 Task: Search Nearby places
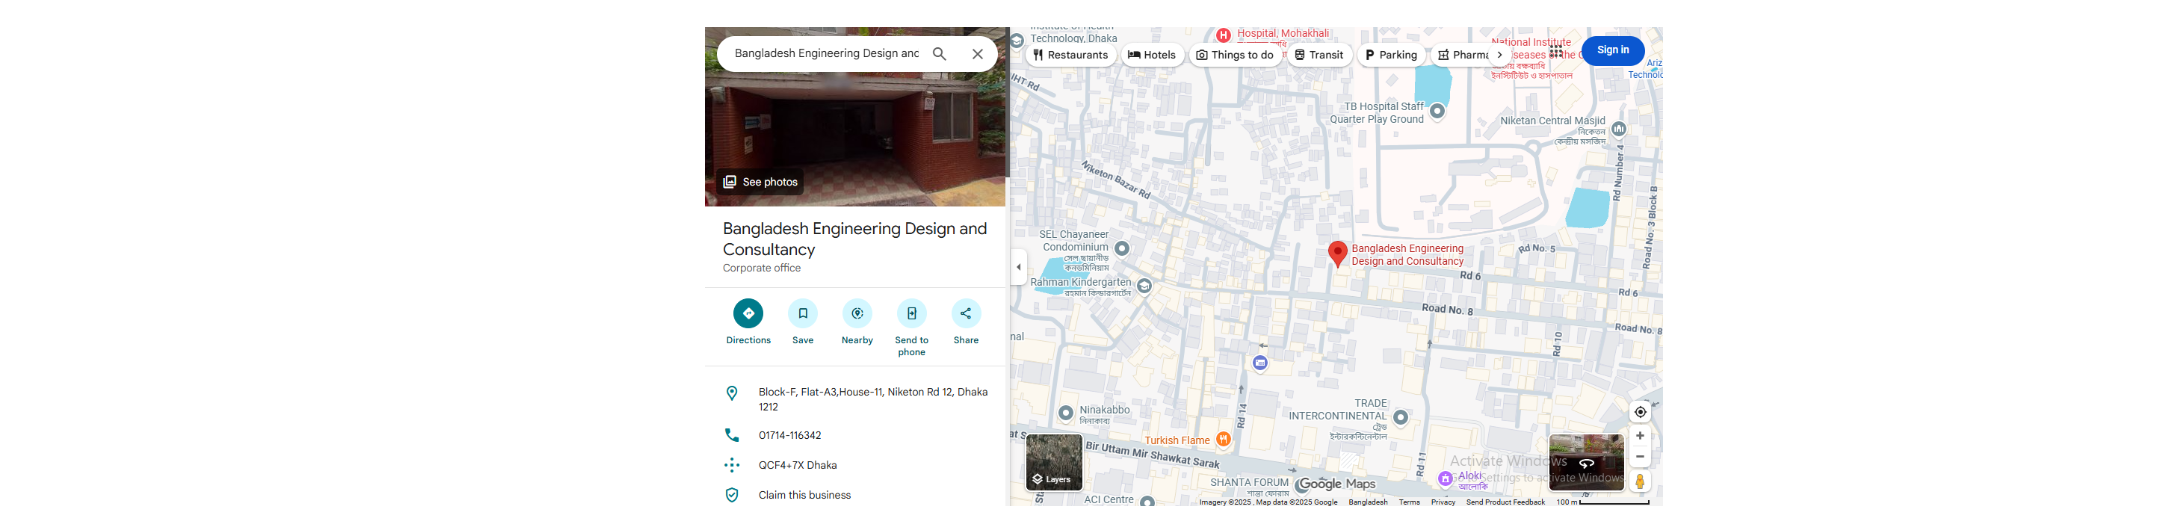[857, 322]
